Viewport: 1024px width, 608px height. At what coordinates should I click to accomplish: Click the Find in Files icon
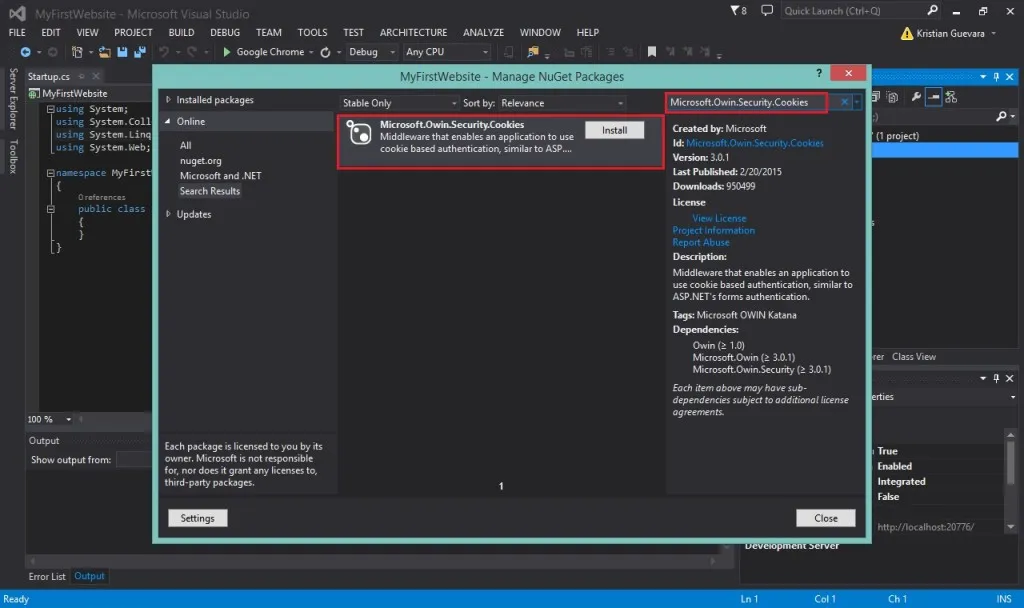(x=533, y=52)
